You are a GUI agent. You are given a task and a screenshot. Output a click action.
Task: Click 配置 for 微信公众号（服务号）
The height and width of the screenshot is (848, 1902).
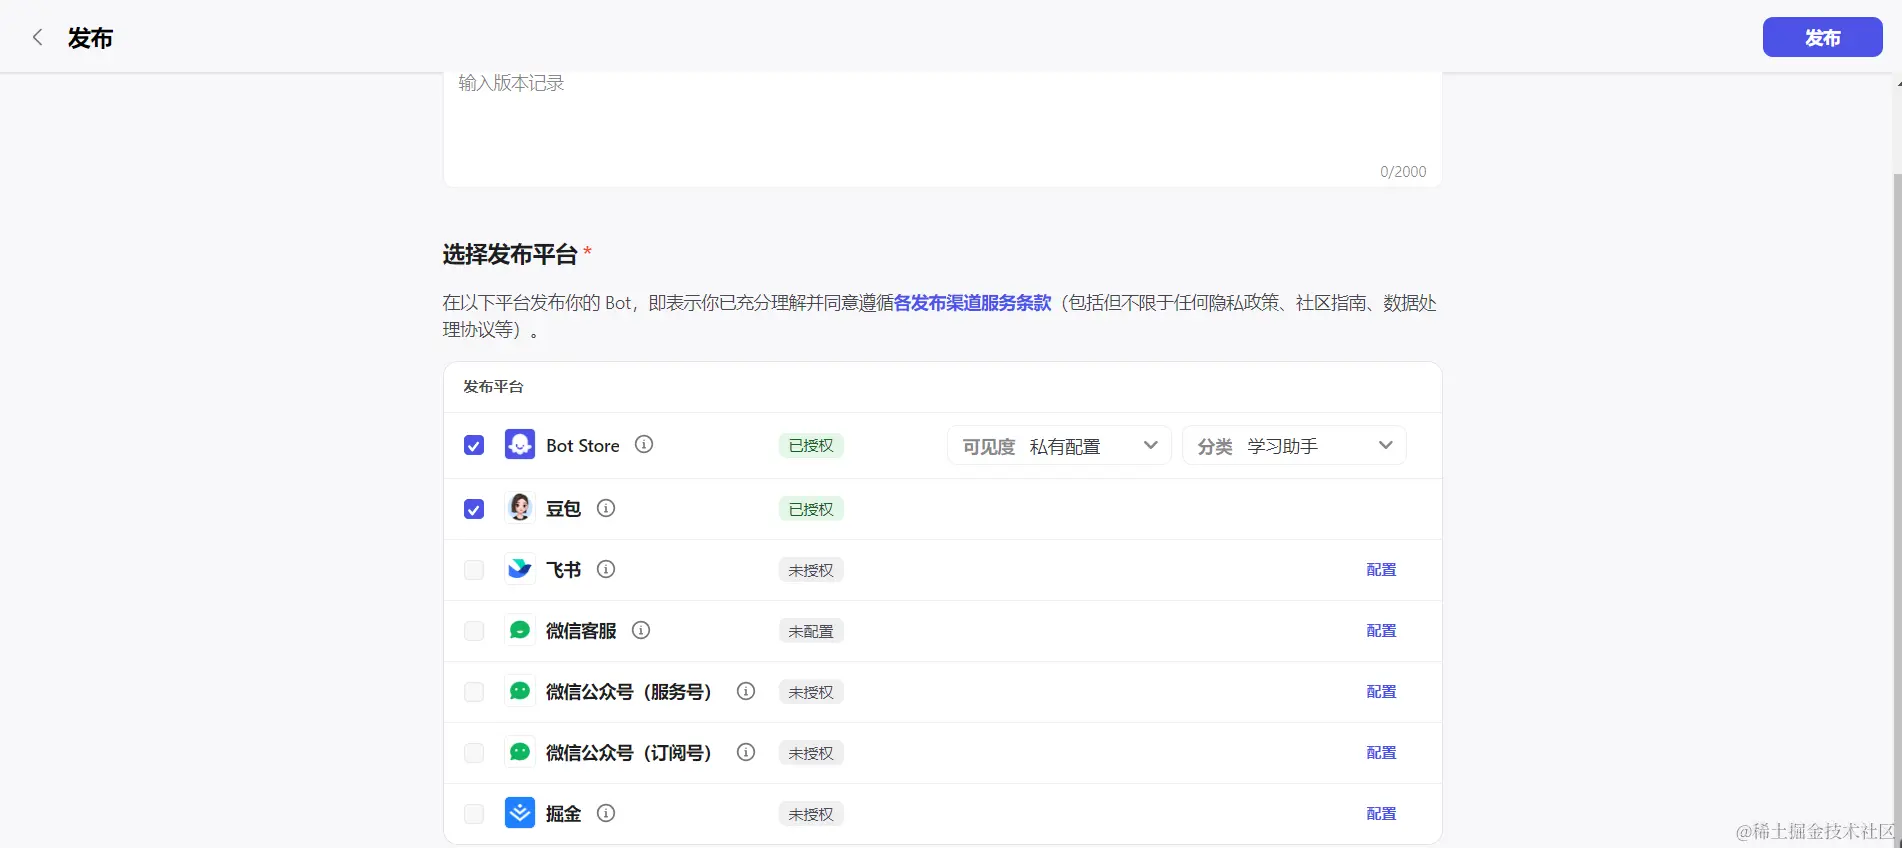1381,691
